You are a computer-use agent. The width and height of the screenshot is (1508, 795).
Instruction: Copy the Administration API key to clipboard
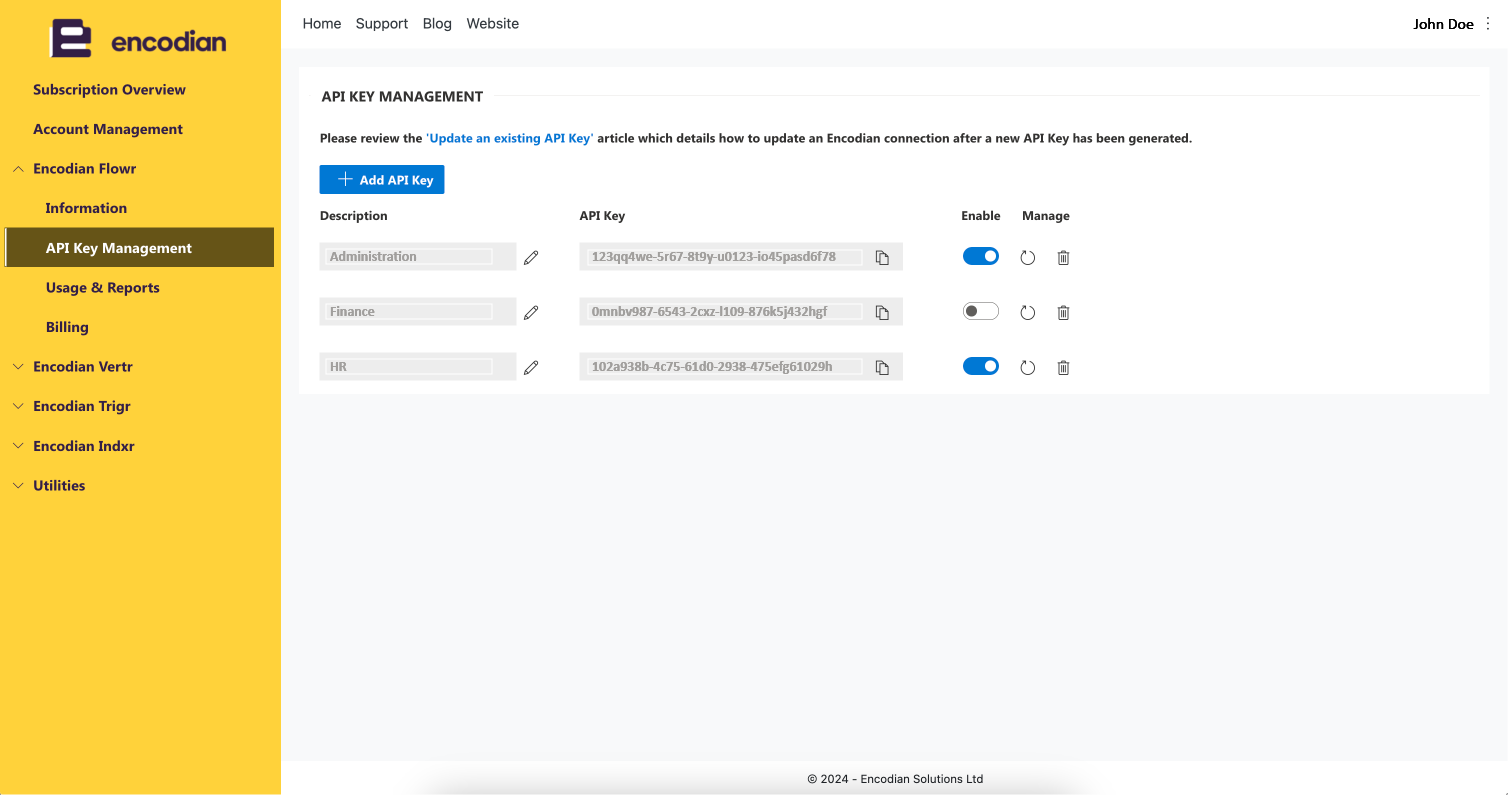[x=882, y=257]
